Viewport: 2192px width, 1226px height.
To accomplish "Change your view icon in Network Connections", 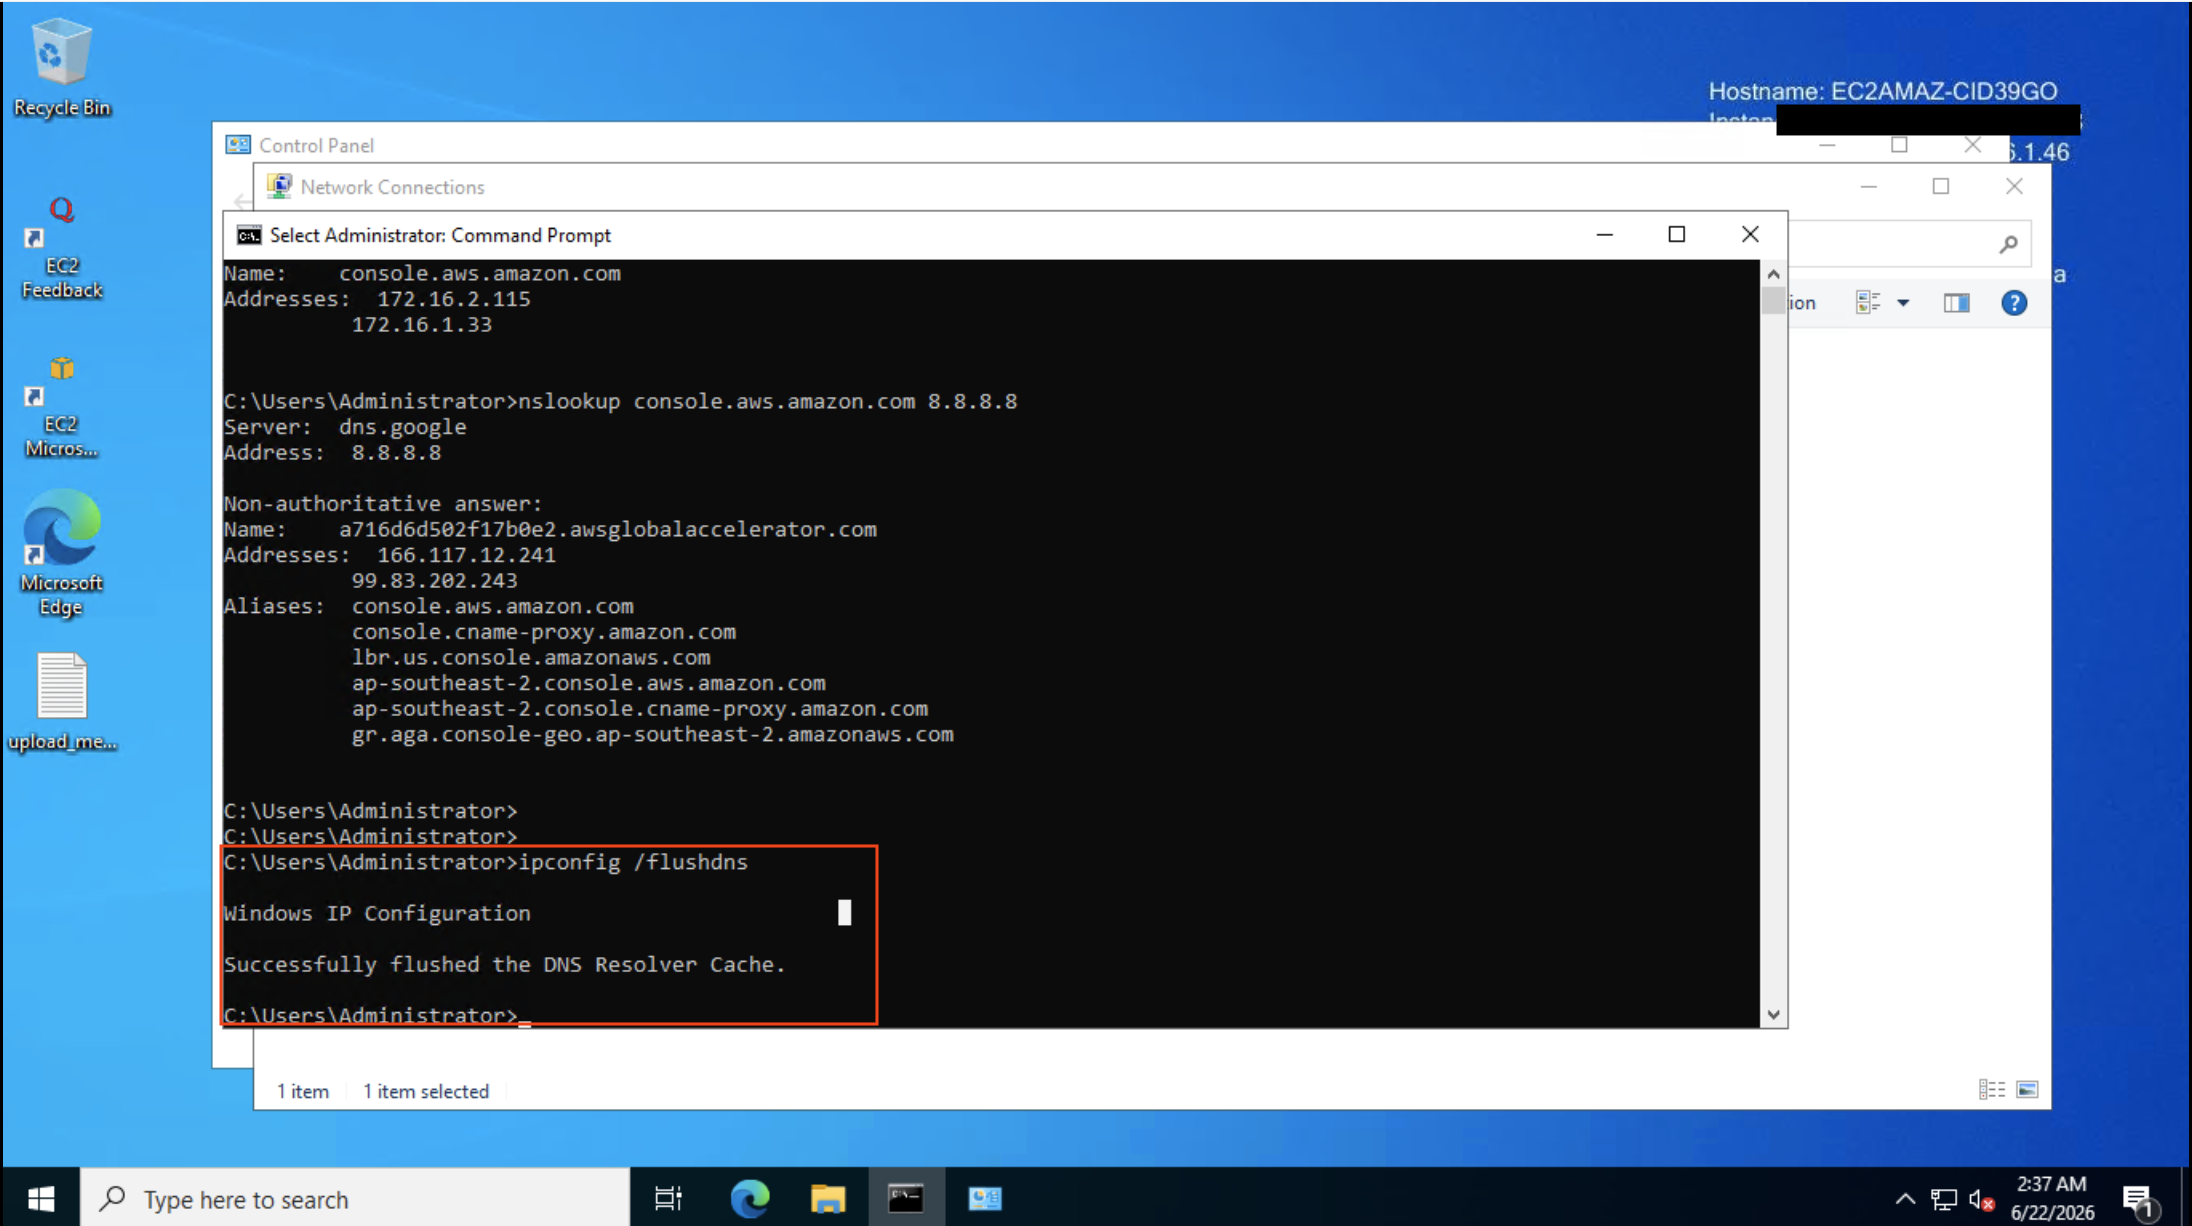I will pos(1867,302).
